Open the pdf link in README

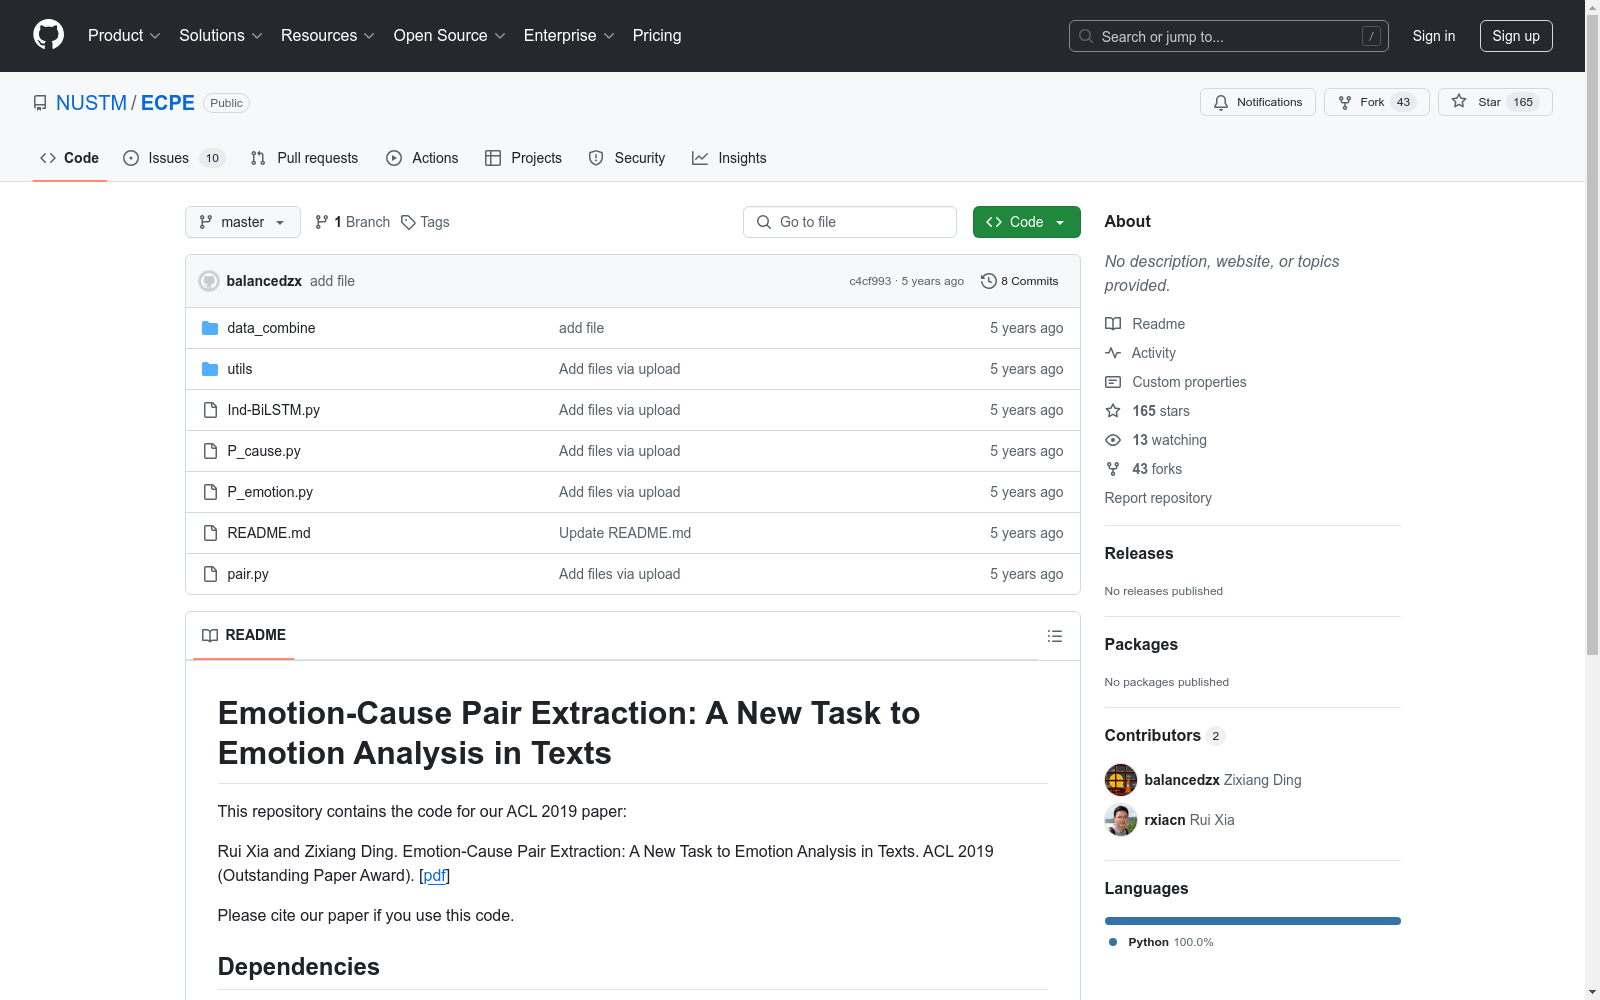coord(435,875)
